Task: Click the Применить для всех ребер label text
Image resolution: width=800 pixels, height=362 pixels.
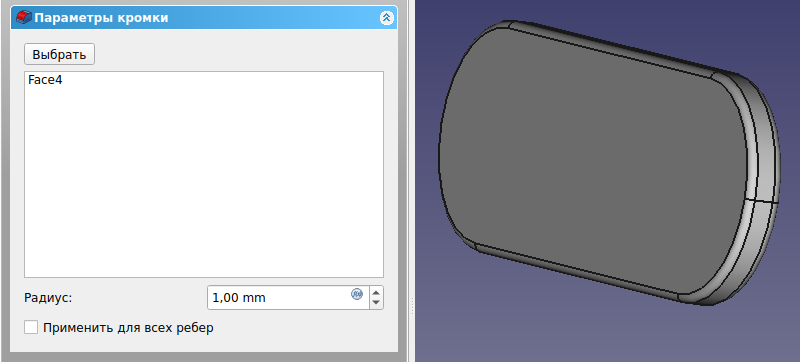Action: [x=128, y=328]
